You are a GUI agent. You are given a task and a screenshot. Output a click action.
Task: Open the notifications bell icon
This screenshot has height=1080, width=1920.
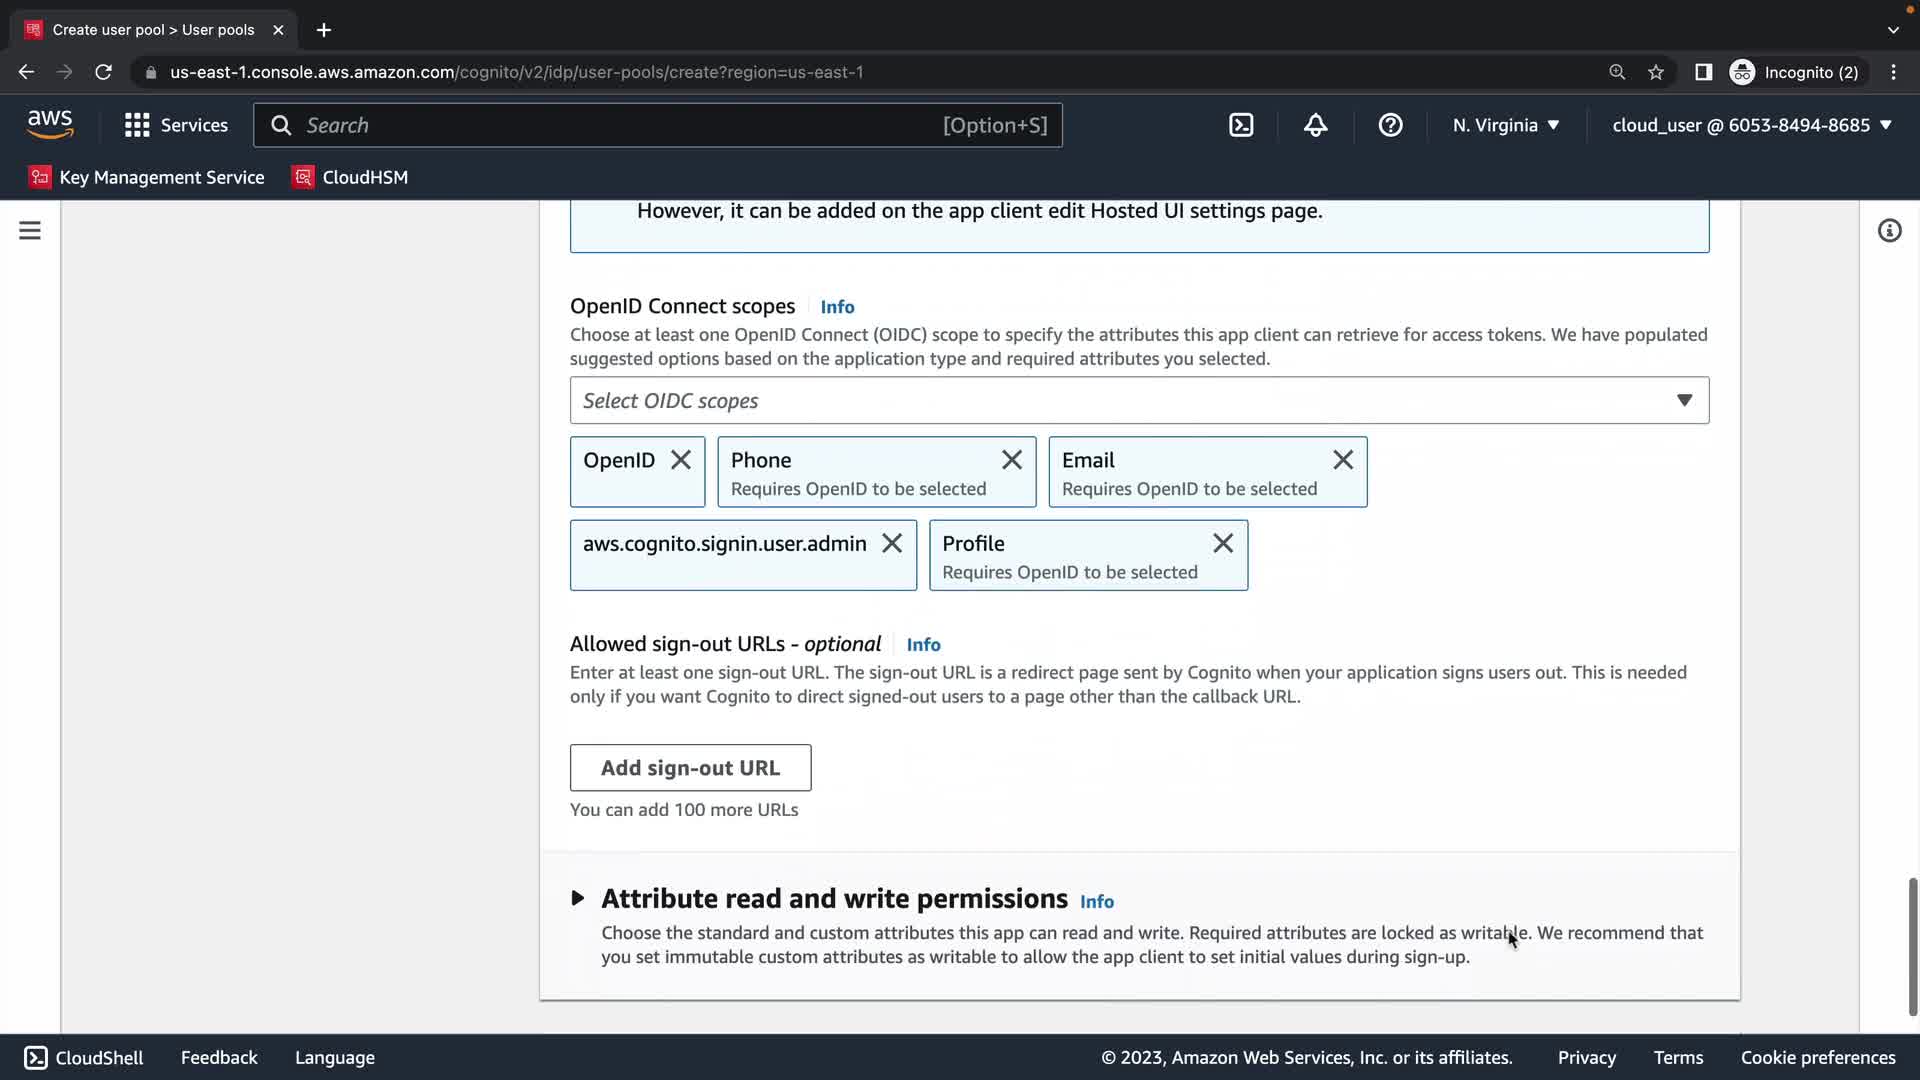pyautogui.click(x=1315, y=125)
